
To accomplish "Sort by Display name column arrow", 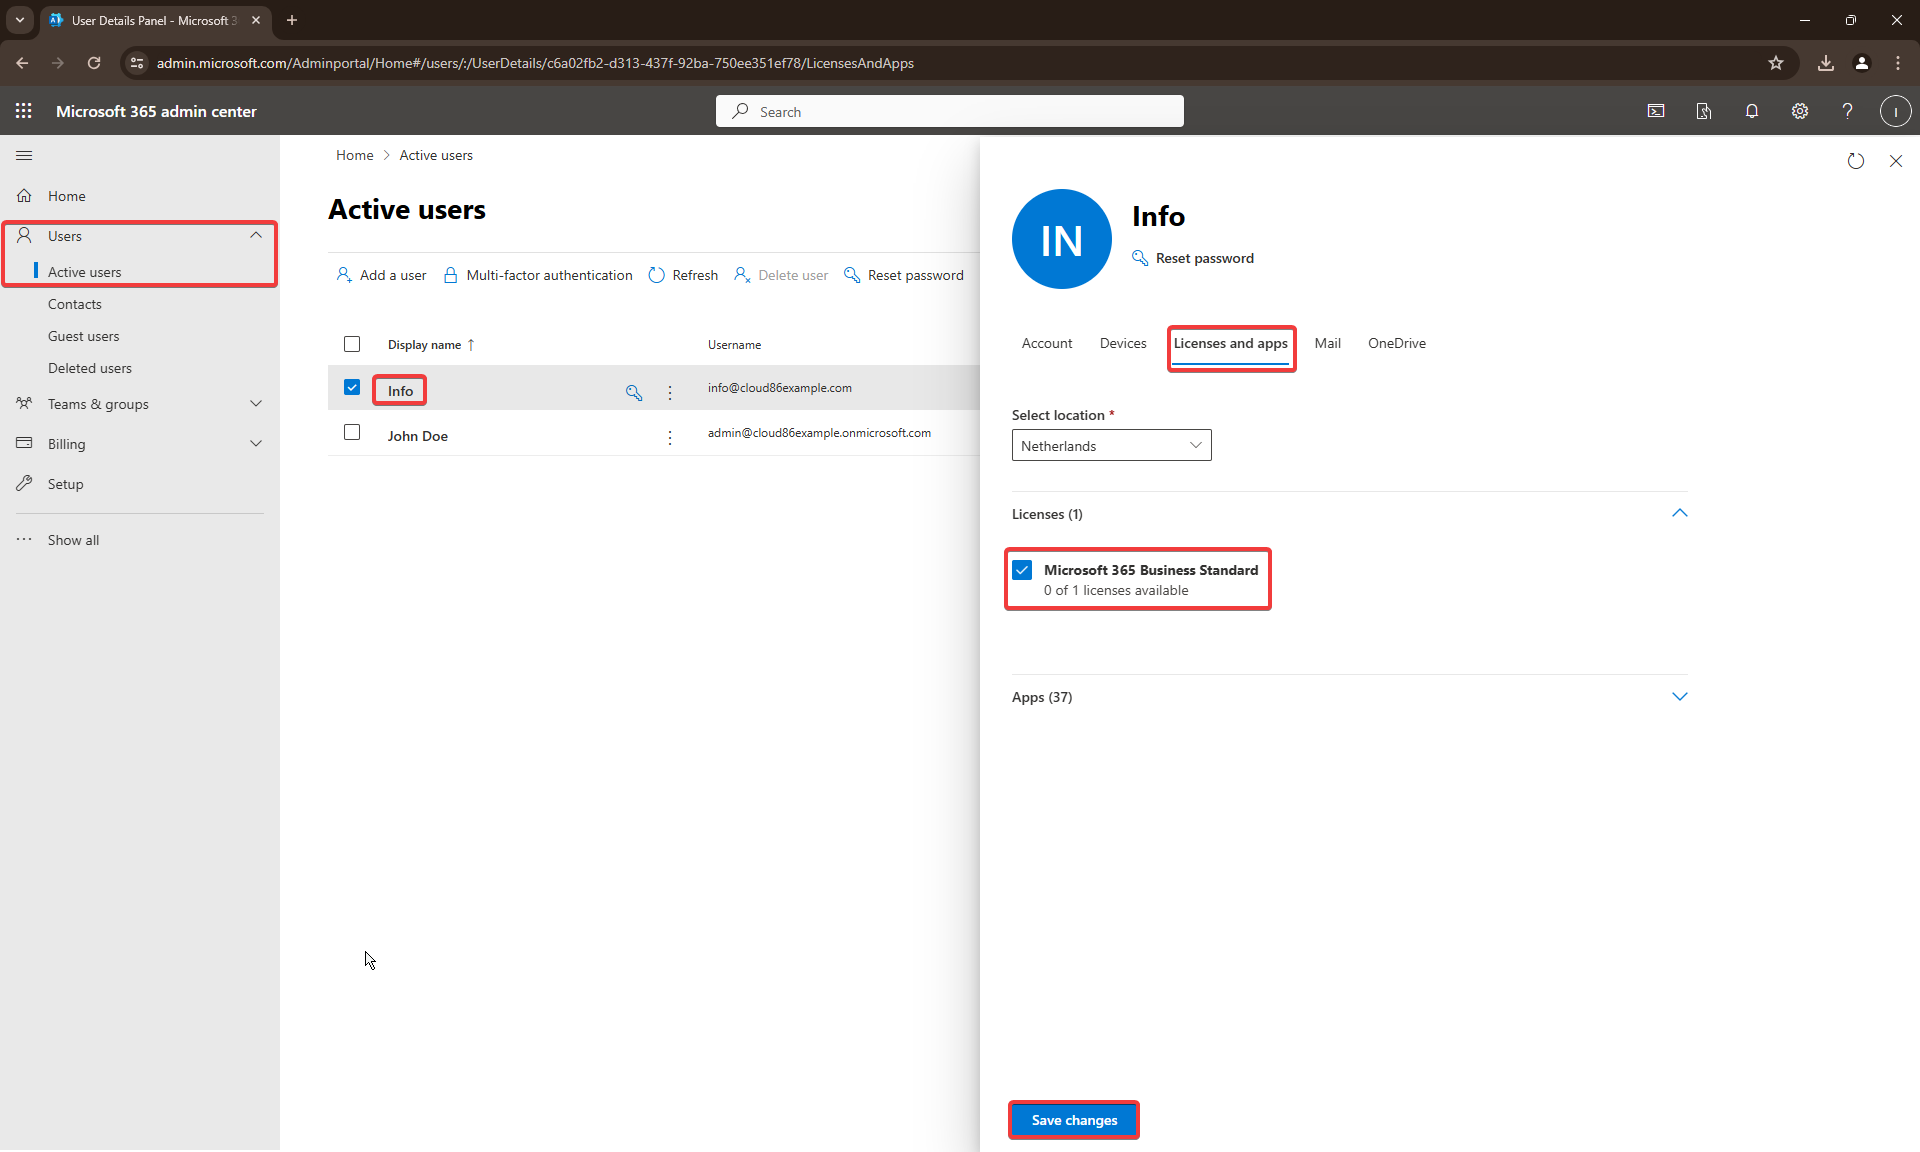I will tap(471, 345).
